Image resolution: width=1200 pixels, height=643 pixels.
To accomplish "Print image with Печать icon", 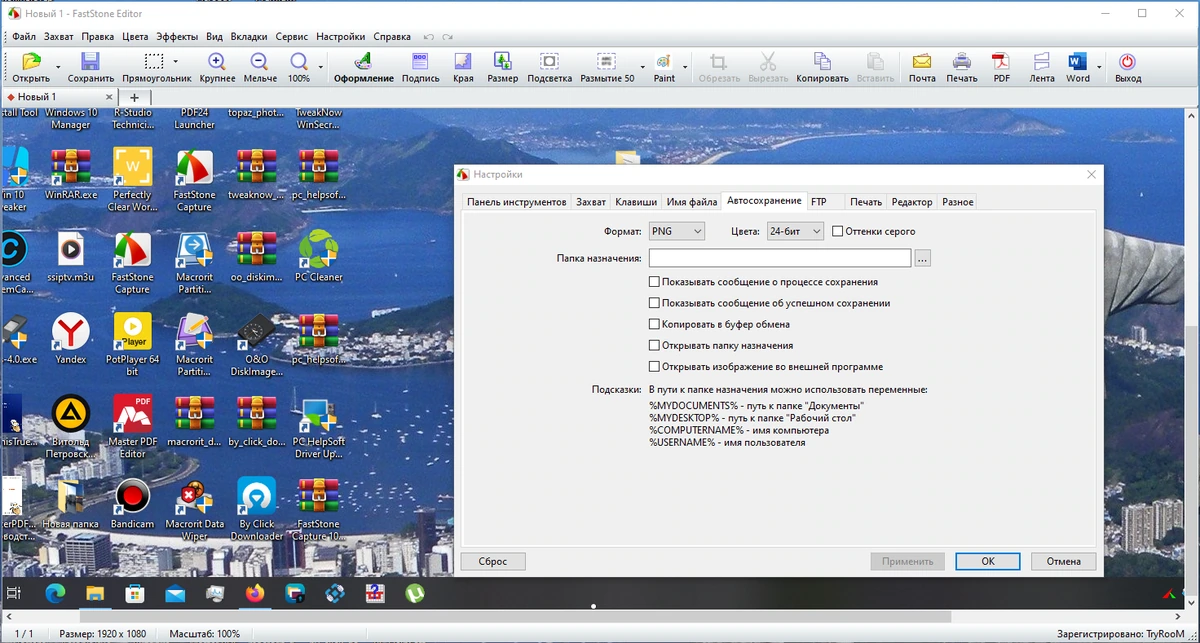I will coord(962,67).
